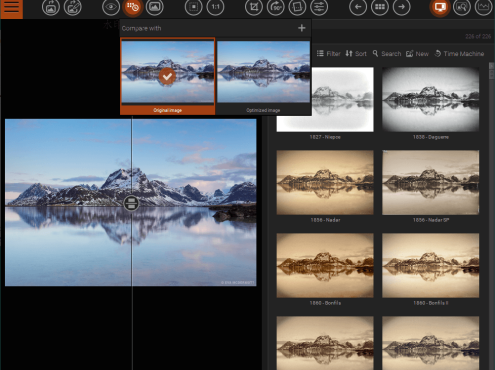Apply the 1860 - Bonfils preset

click(x=325, y=269)
